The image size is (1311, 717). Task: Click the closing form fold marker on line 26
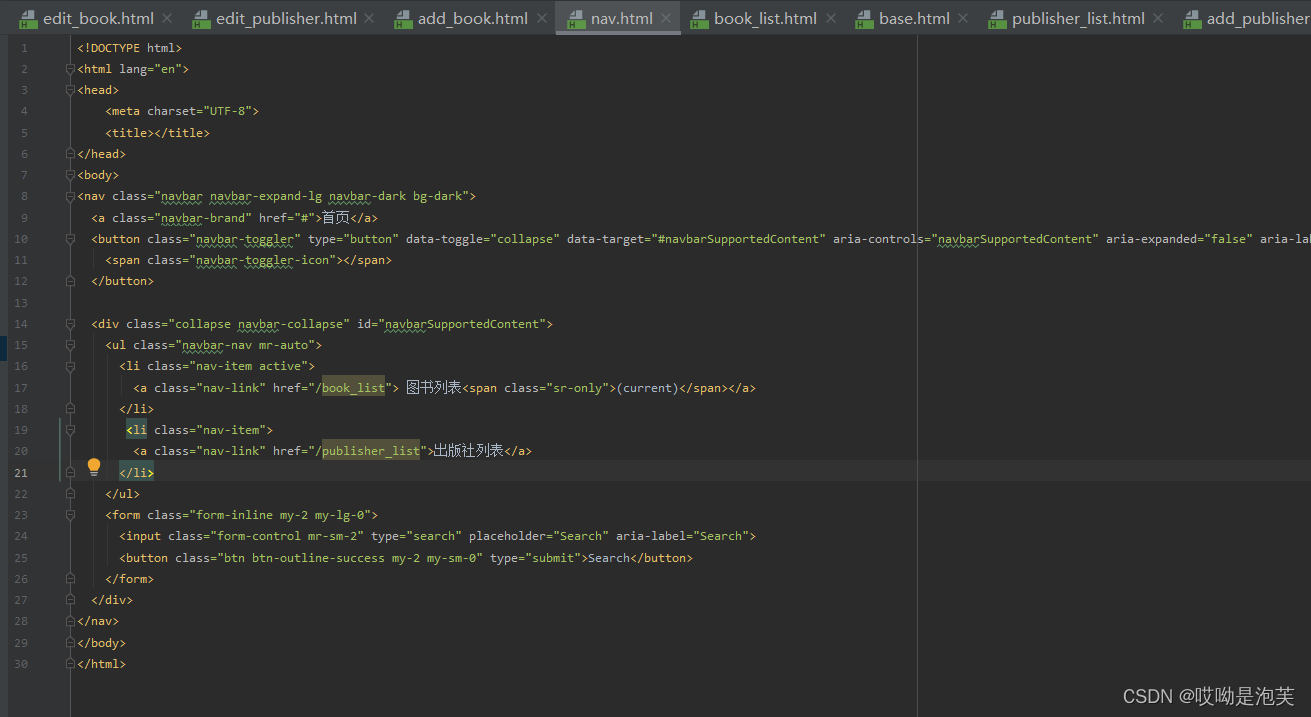pos(70,579)
